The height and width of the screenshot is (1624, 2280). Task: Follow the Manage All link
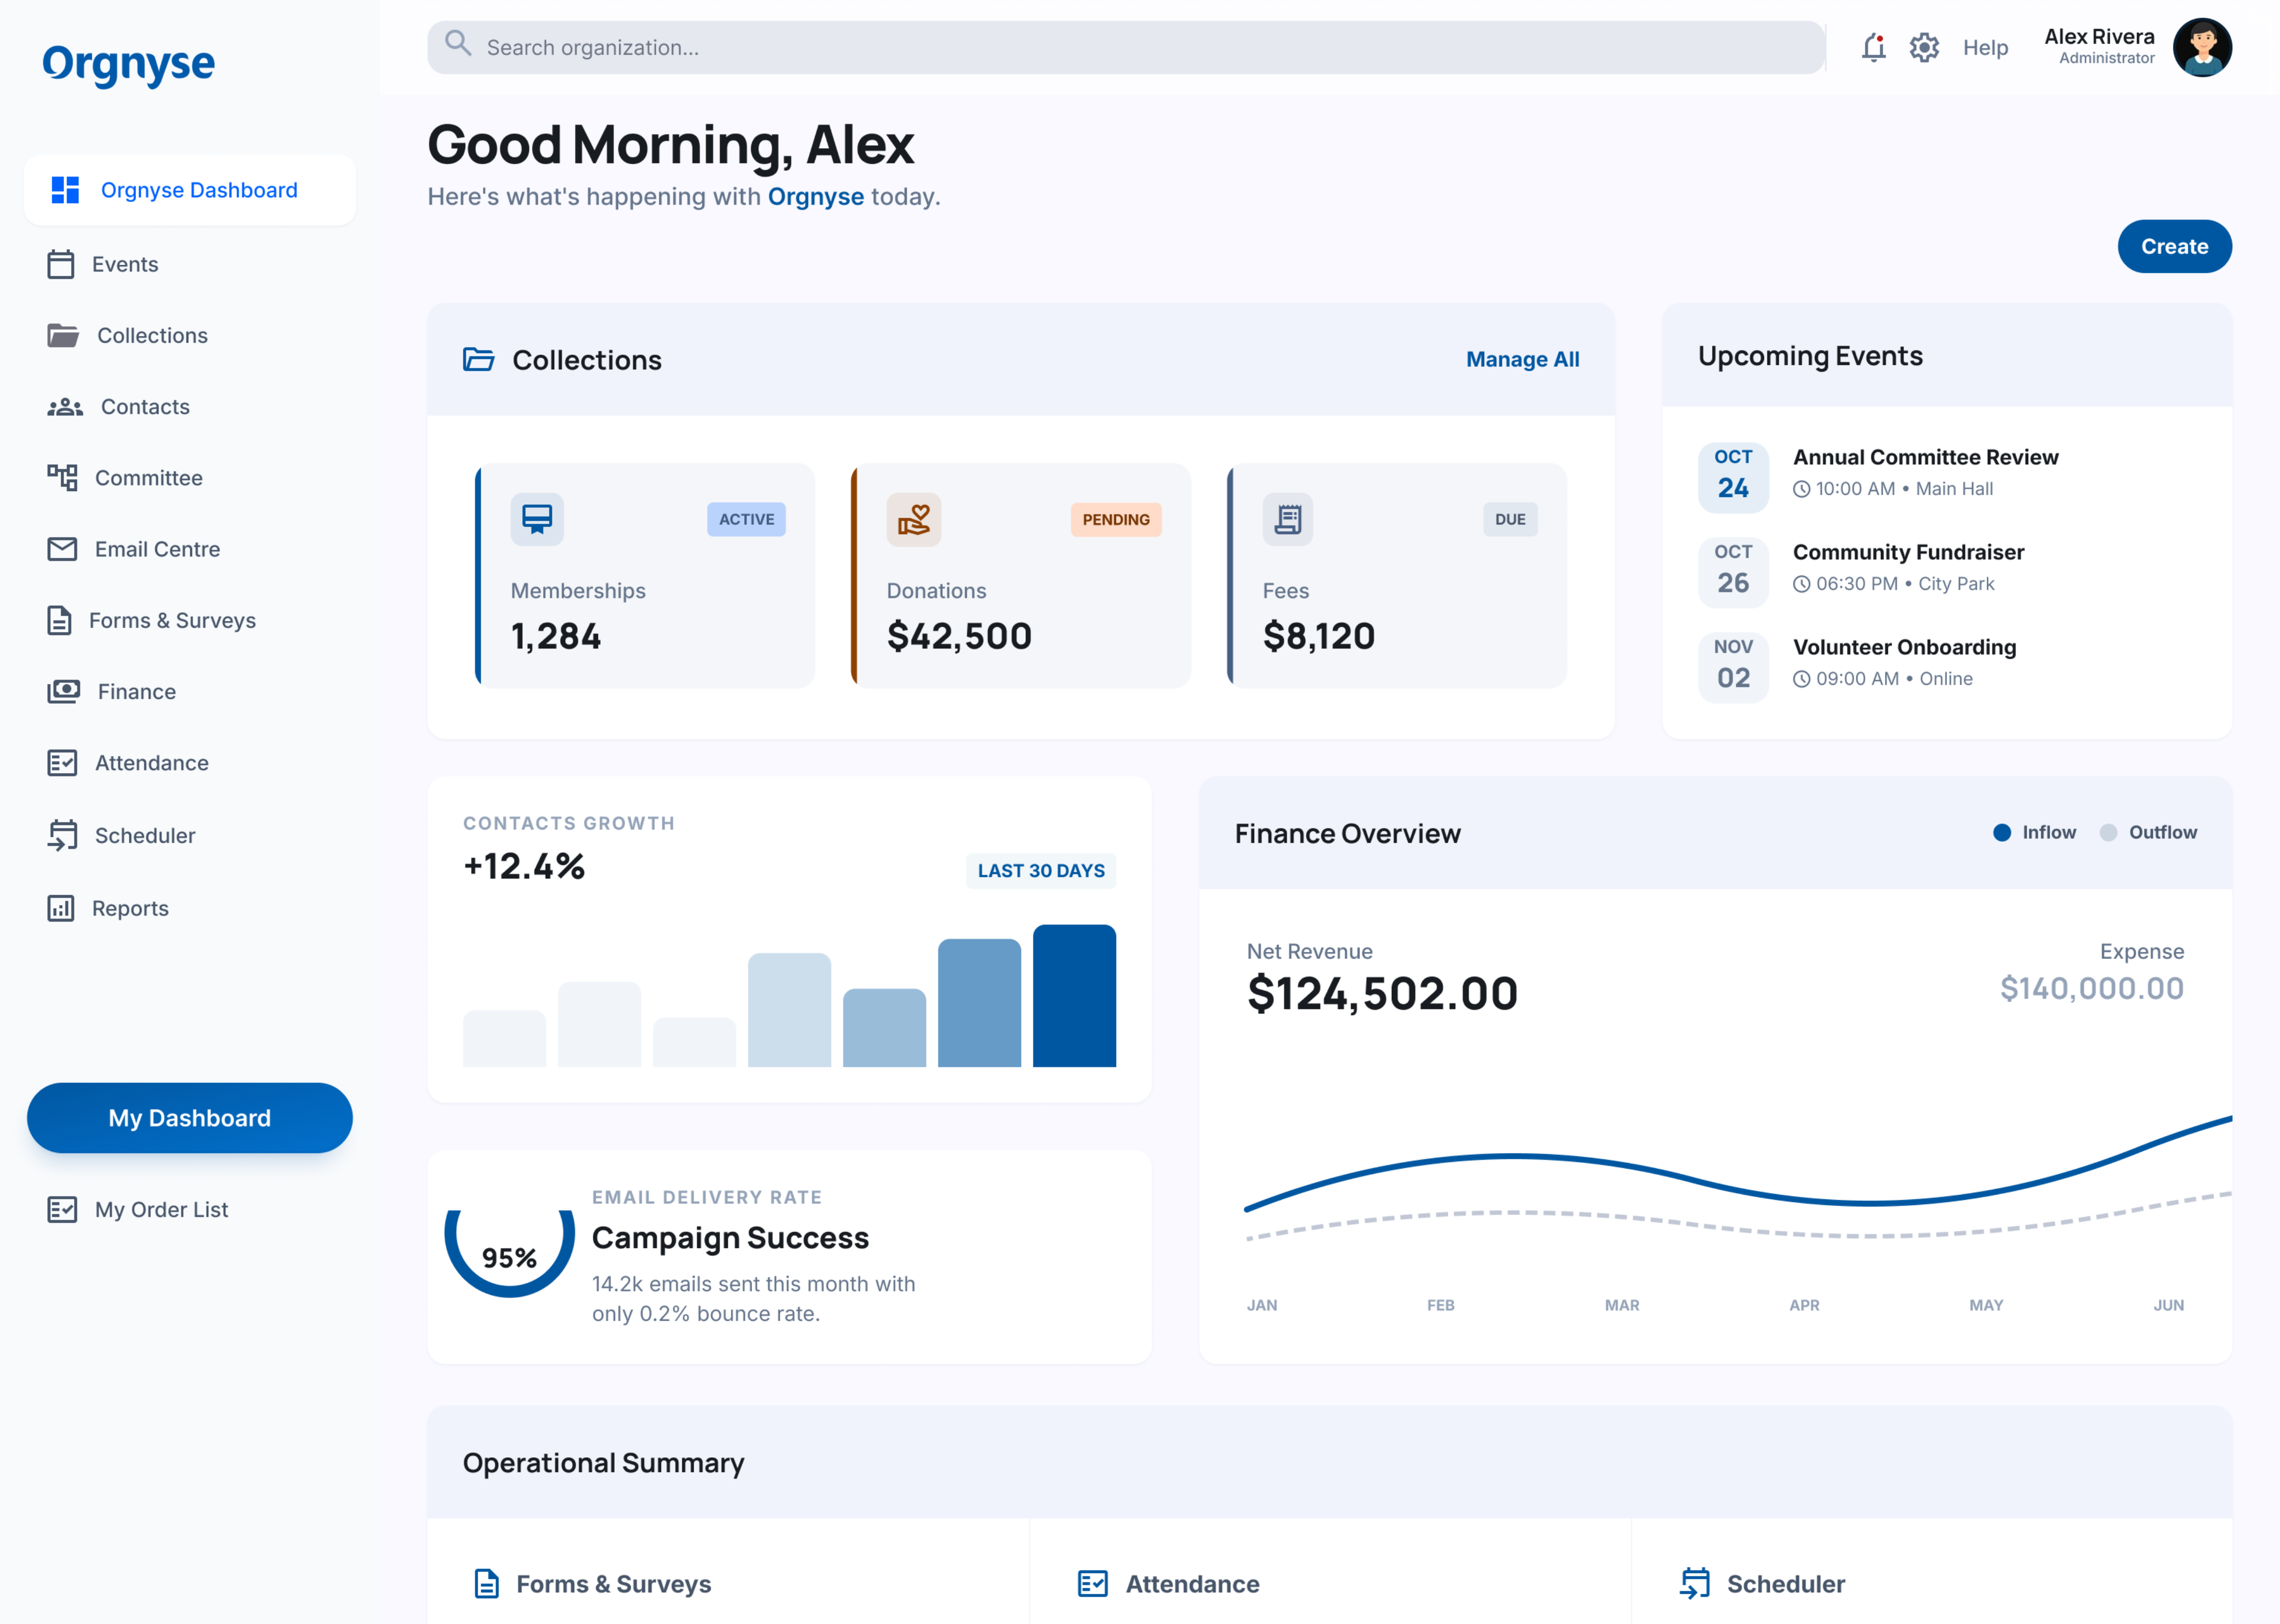point(1521,359)
